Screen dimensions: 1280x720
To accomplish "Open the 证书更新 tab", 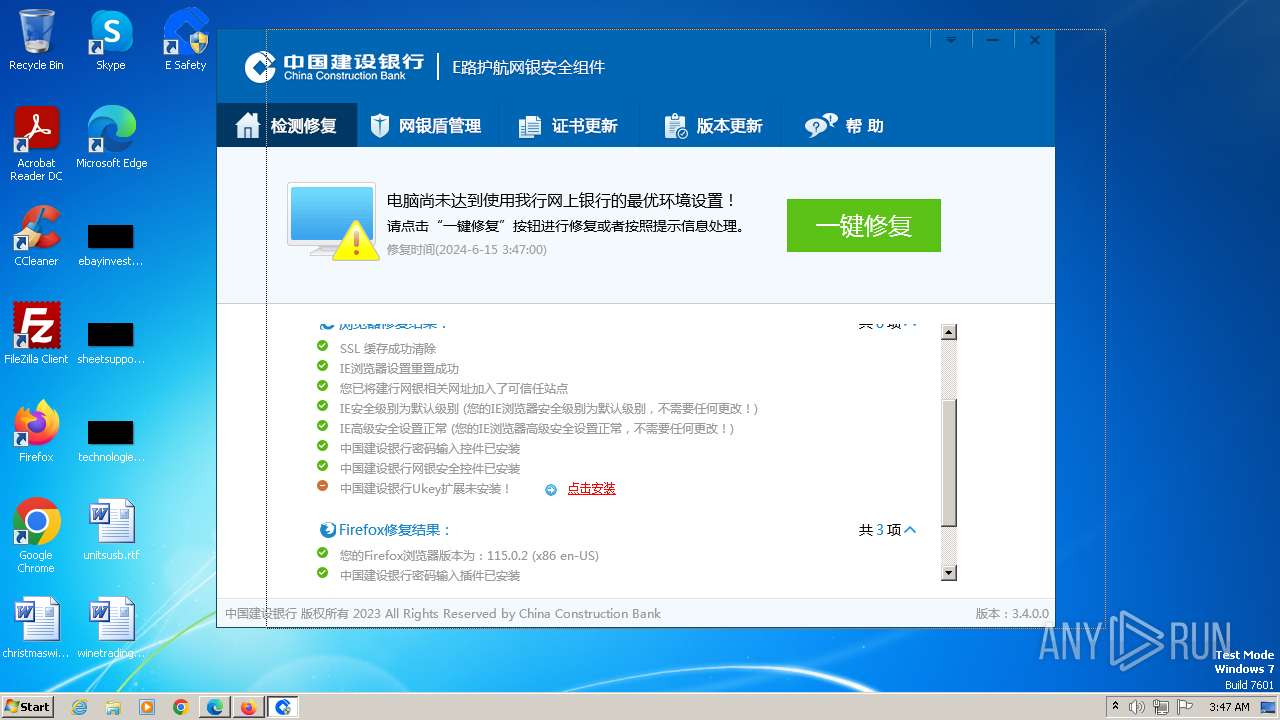I will 568,126.
